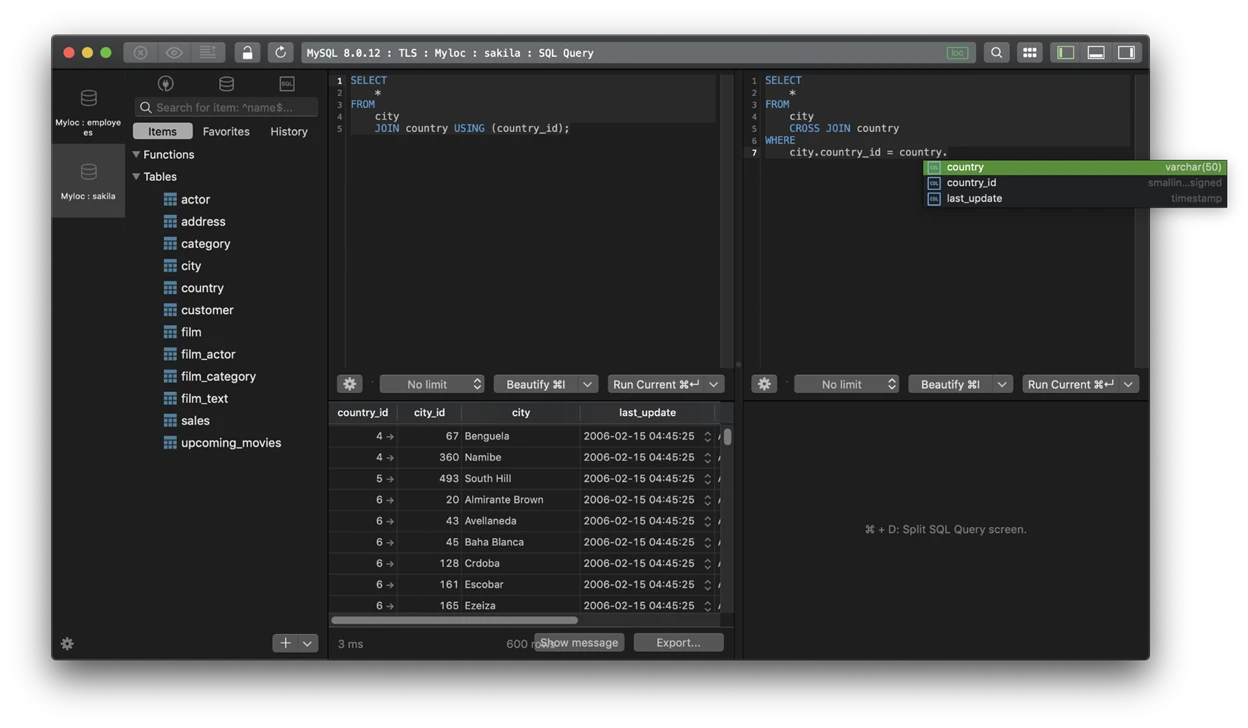Click the film_text table icon

(x=170, y=398)
